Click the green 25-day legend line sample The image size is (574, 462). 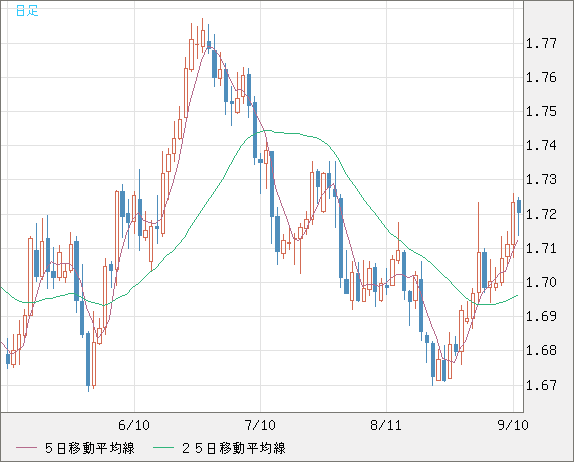click(x=163, y=448)
